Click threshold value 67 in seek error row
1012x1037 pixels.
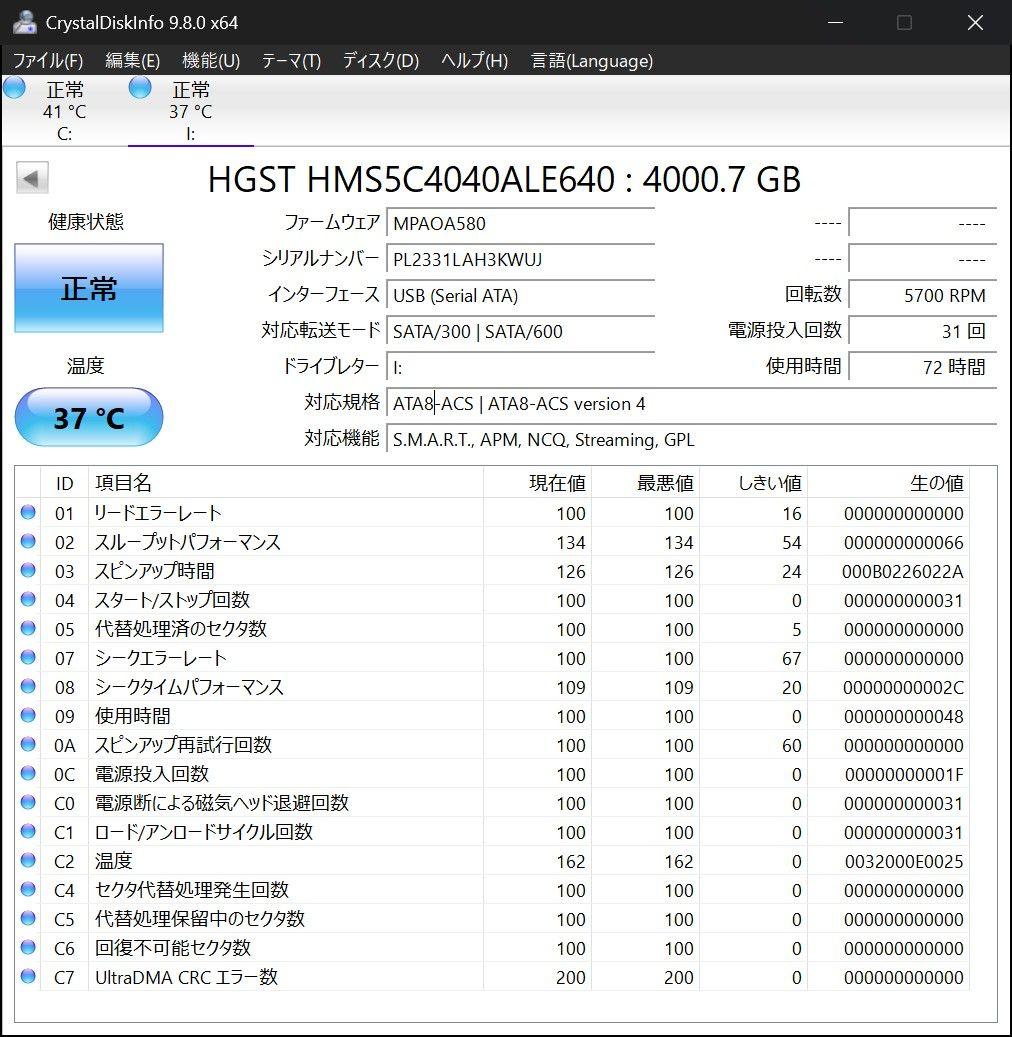click(x=791, y=658)
